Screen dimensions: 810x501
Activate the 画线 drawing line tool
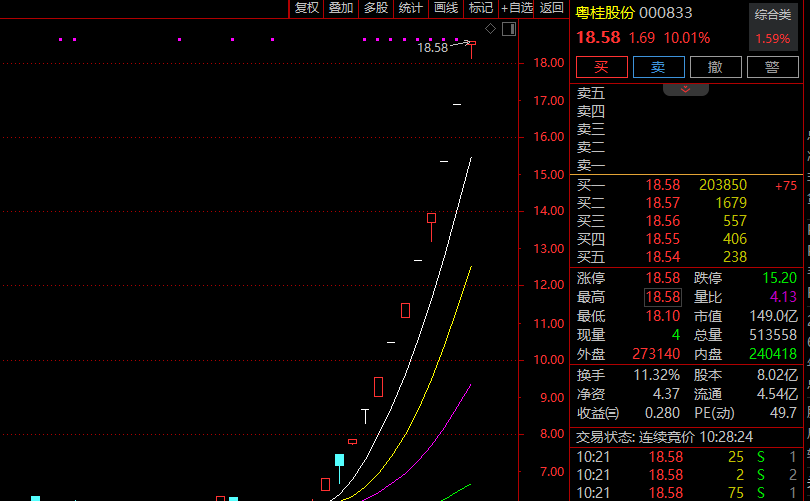click(446, 8)
